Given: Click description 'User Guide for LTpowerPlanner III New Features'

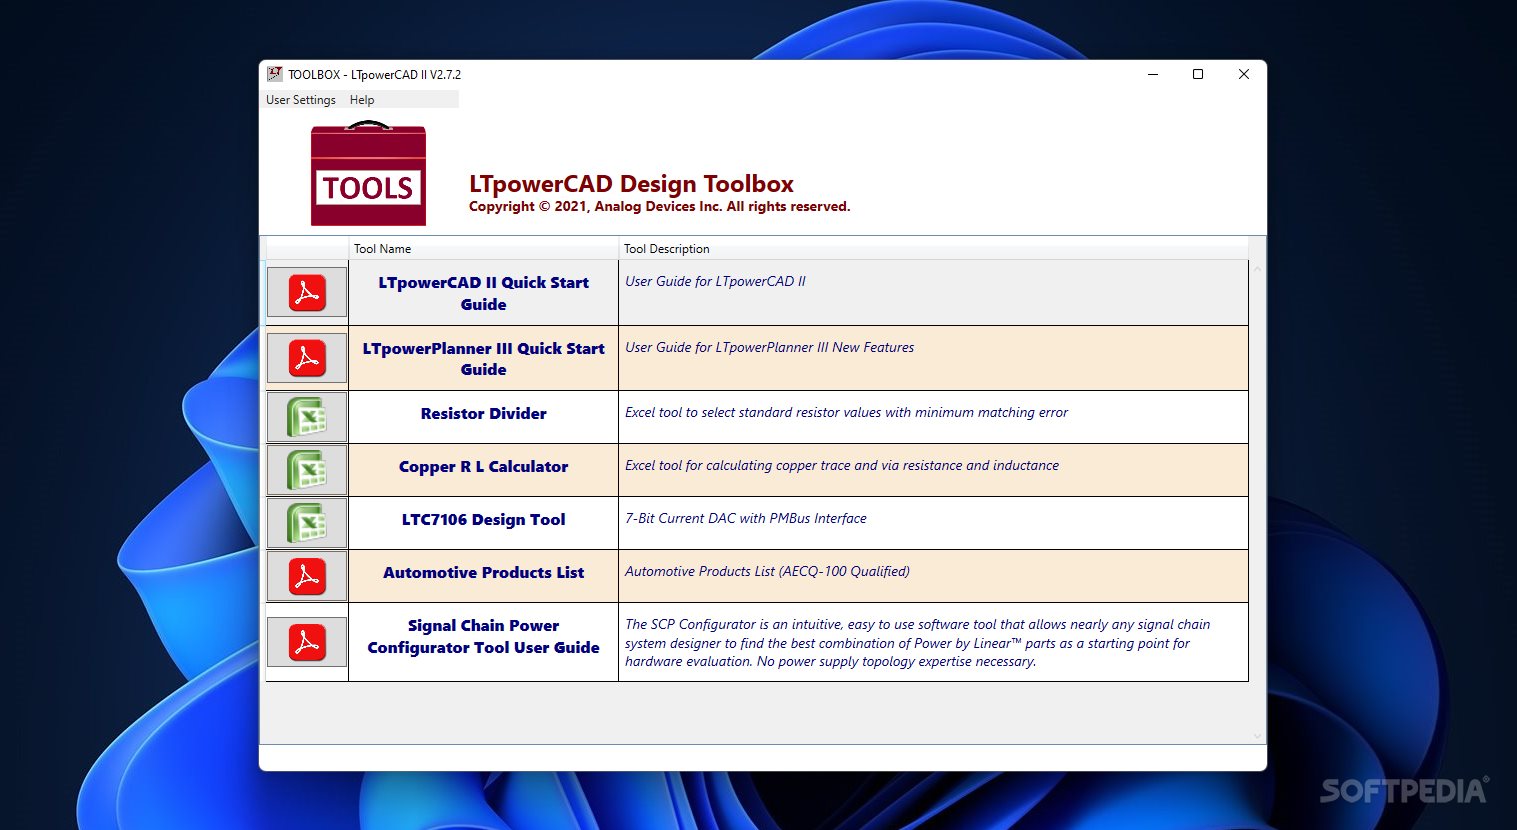Looking at the screenshot, I should coord(769,347).
